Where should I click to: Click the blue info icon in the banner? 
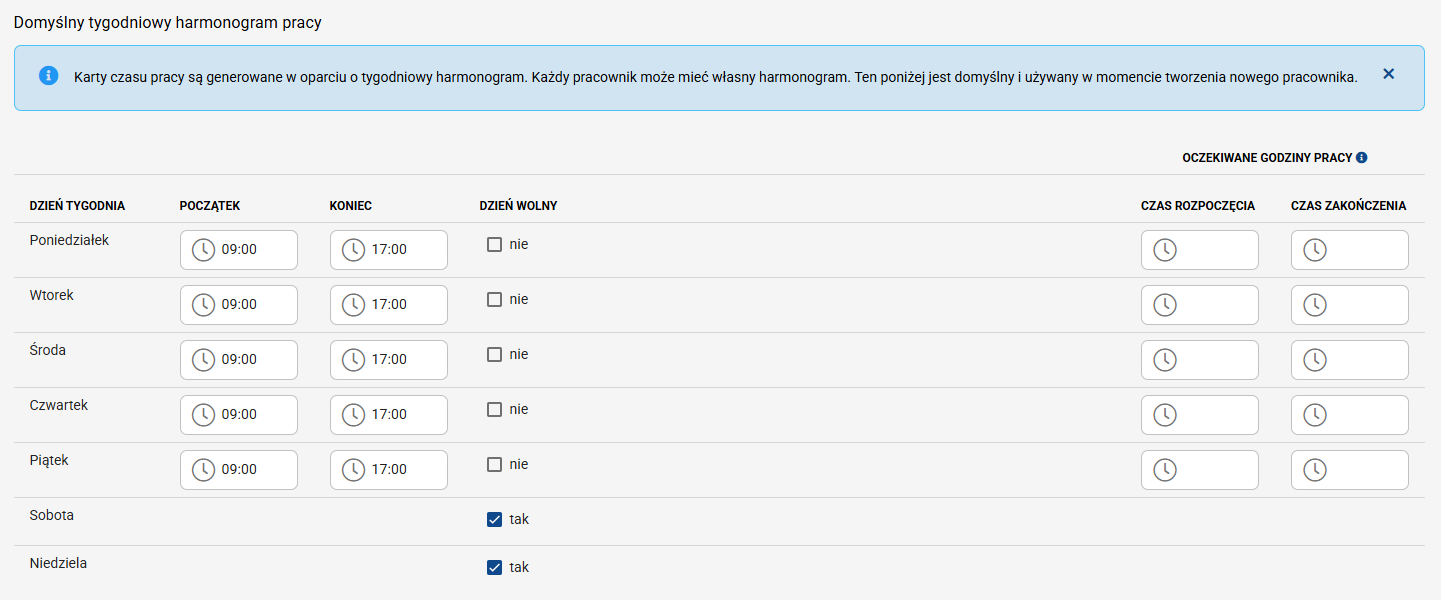48,76
